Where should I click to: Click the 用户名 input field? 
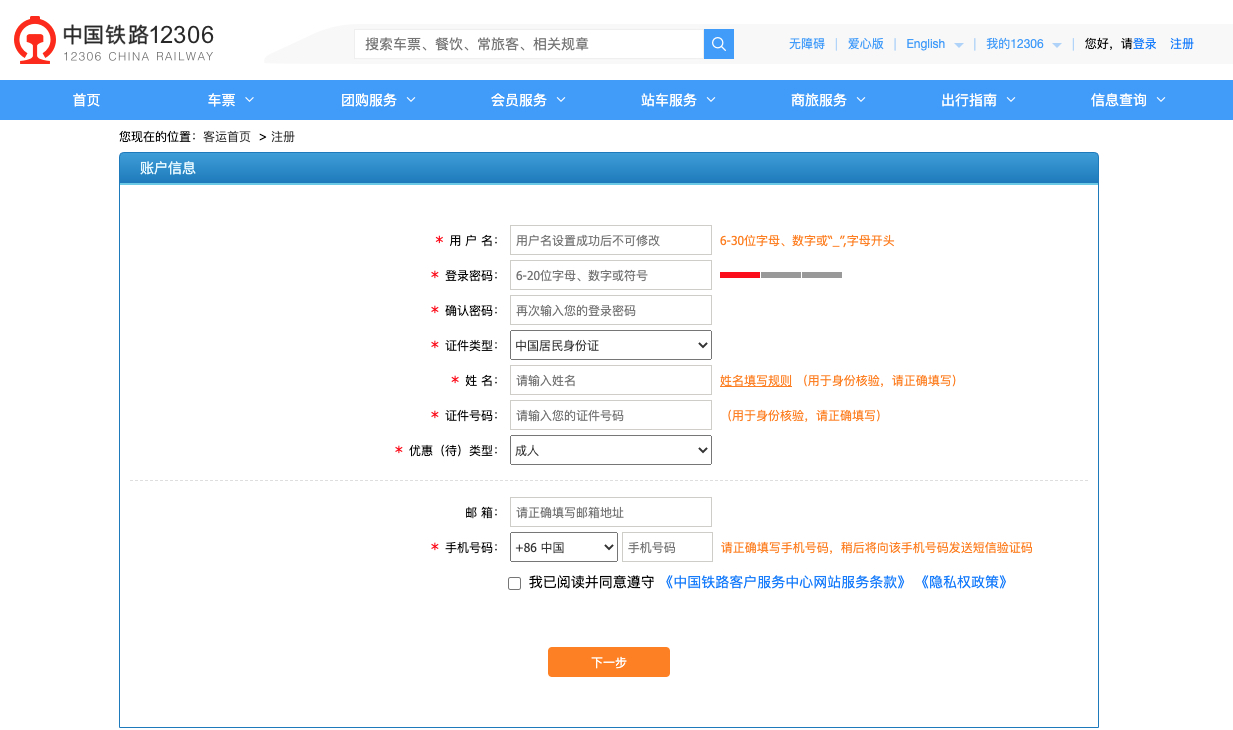(610, 240)
